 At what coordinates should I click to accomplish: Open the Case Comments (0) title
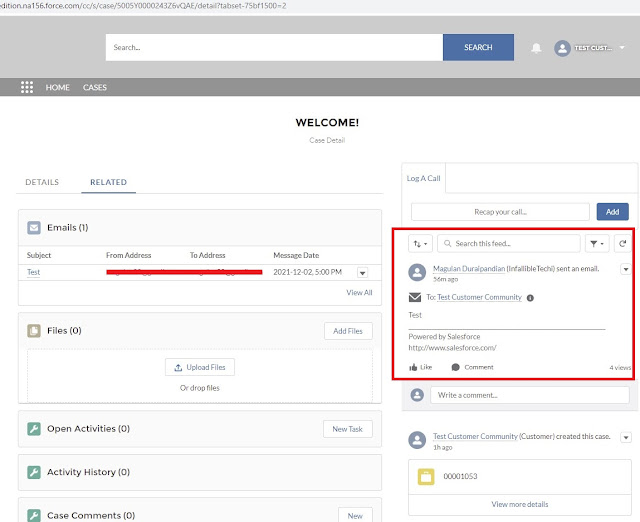91,515
